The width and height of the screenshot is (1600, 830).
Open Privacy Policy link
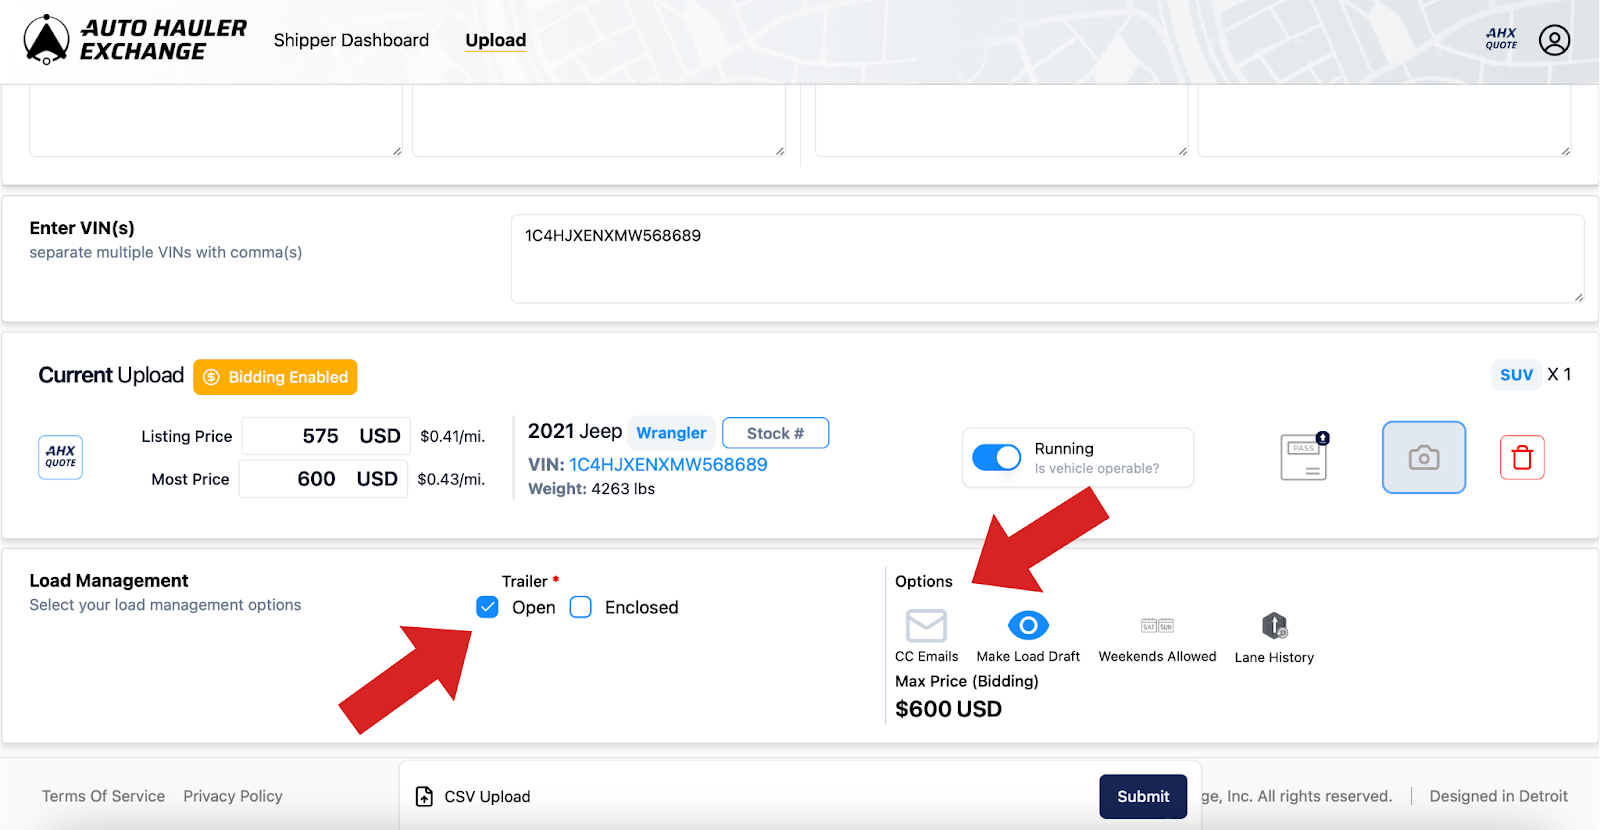(233, 796)
